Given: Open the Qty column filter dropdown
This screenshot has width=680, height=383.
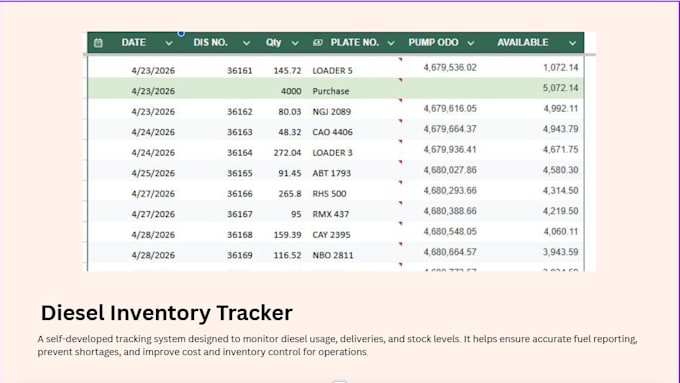Looking at the screenshot, I should (x=295, y=43).
